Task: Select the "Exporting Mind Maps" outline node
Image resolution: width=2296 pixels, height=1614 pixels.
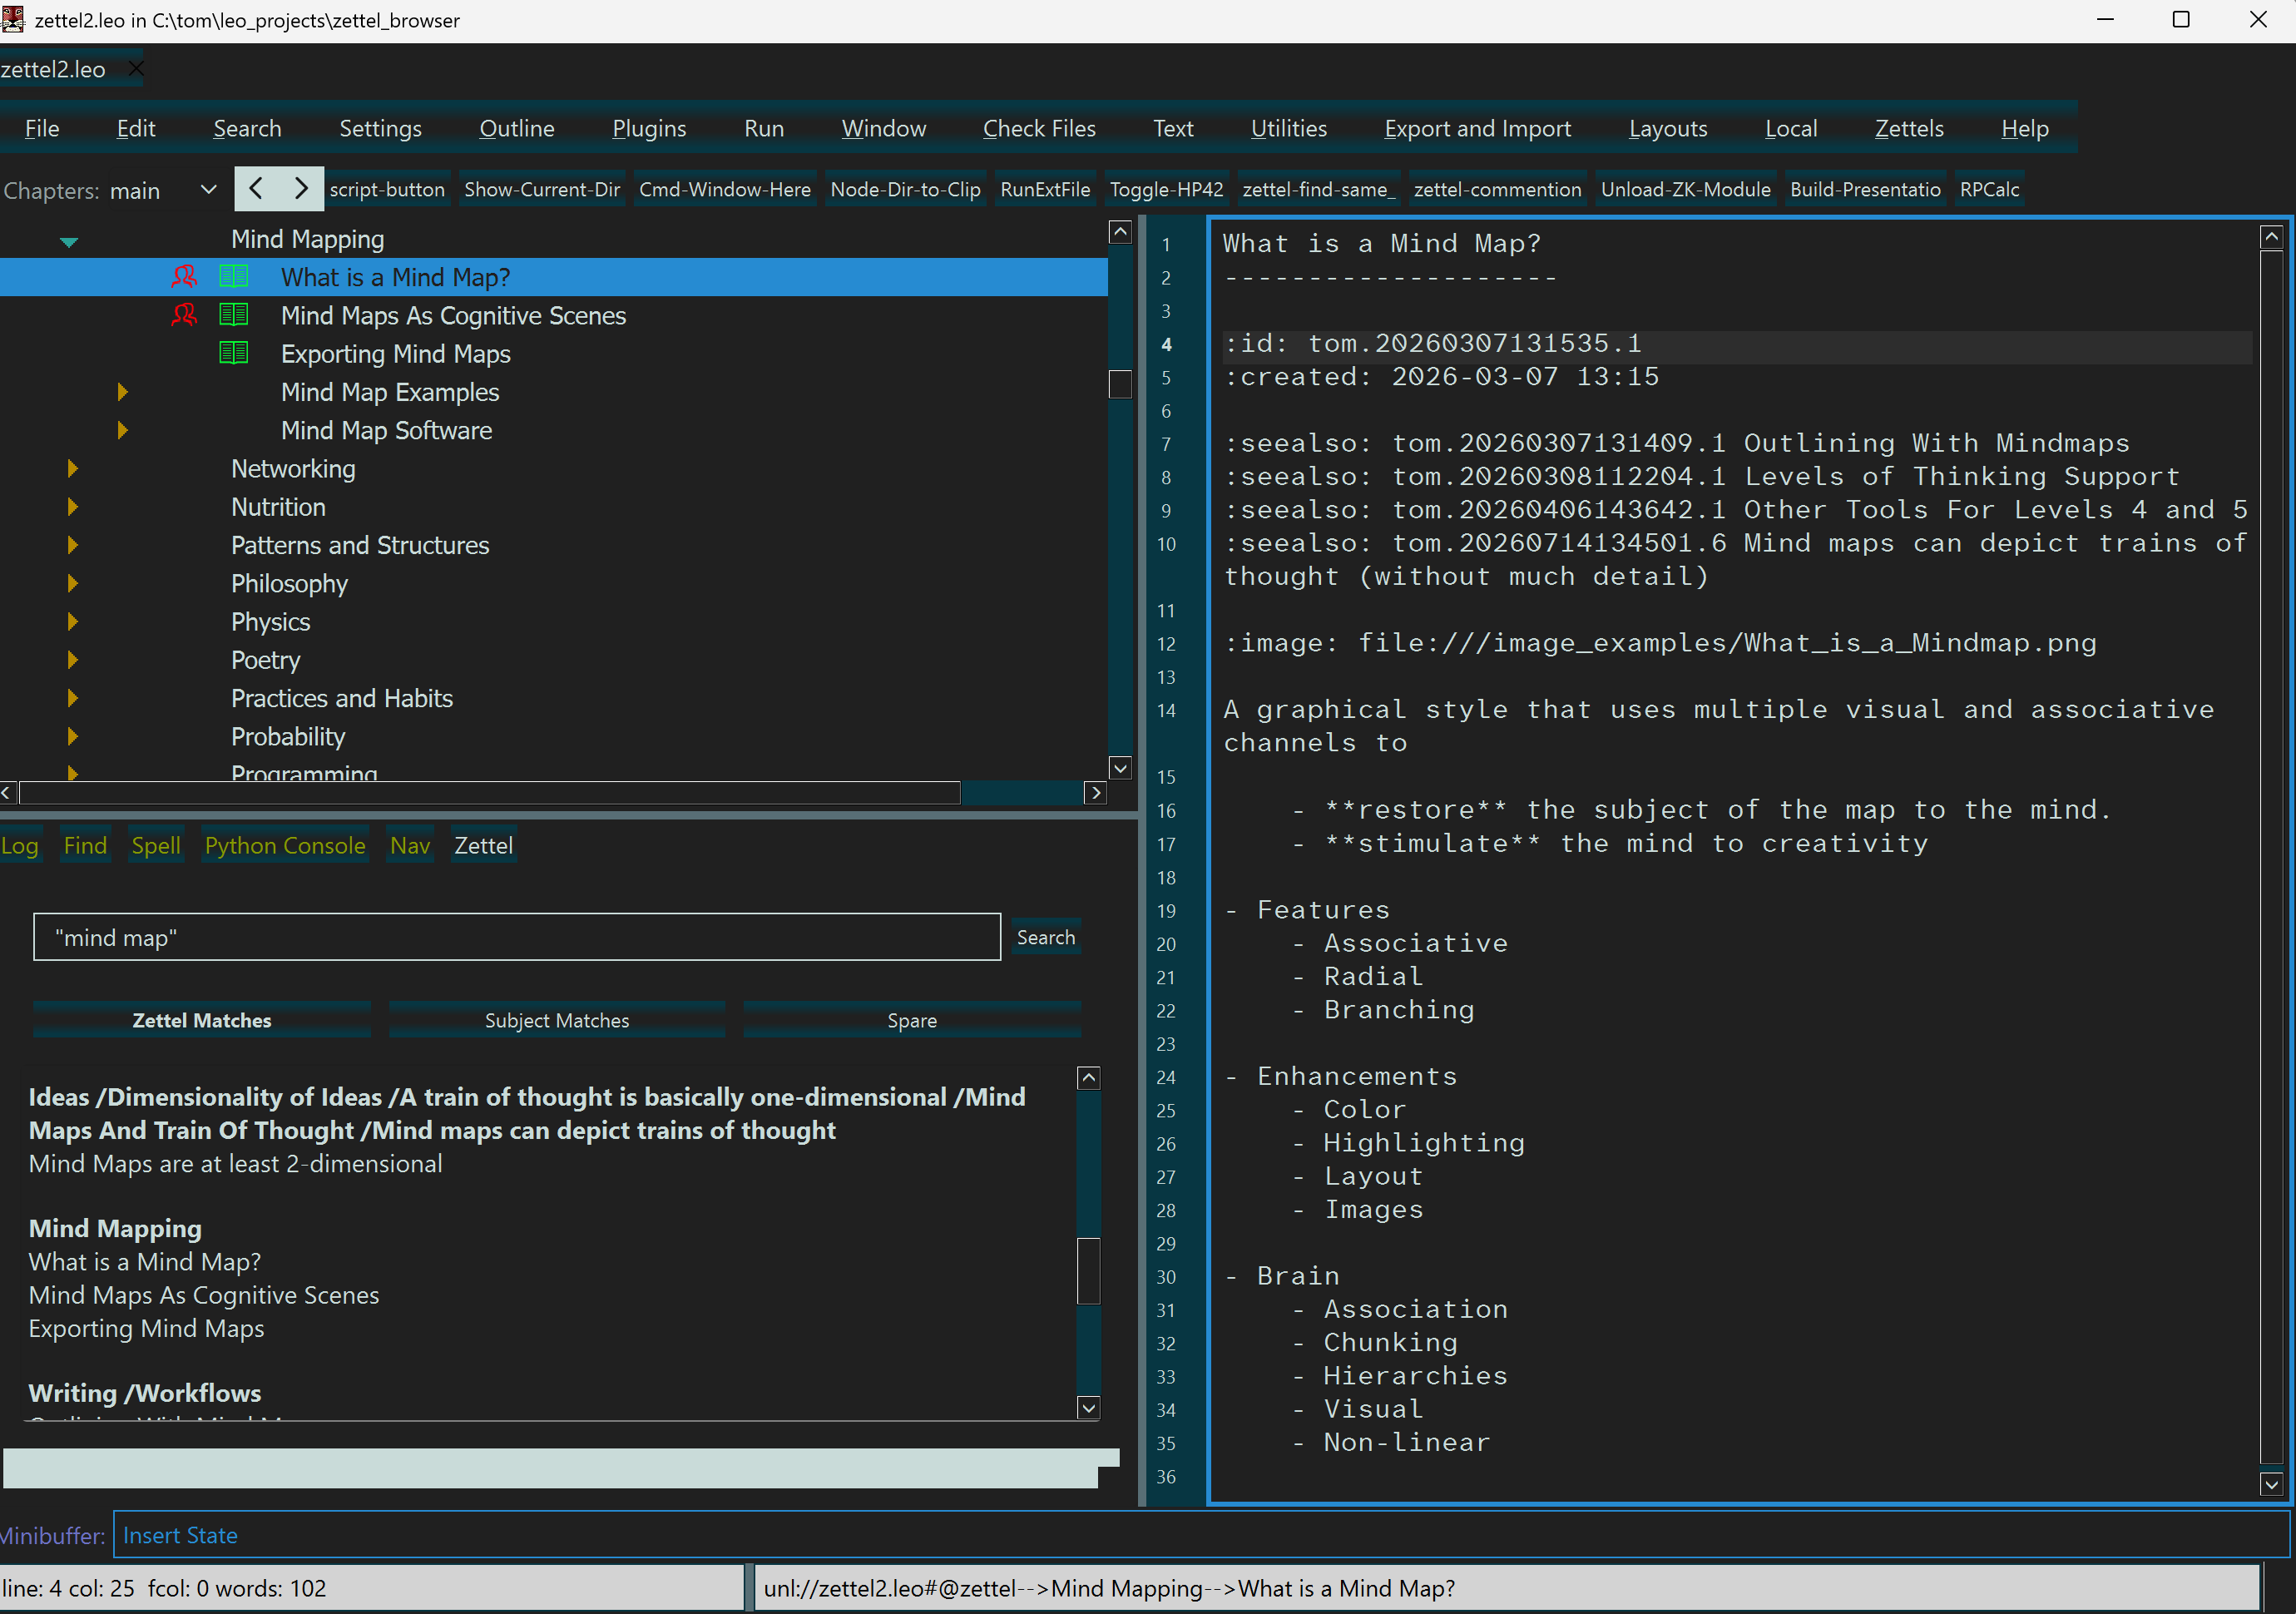Action: (396, 354)
